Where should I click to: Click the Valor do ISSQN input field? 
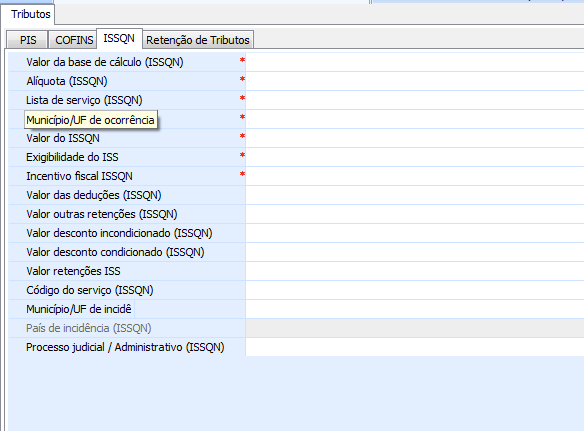tap(415, 138)
